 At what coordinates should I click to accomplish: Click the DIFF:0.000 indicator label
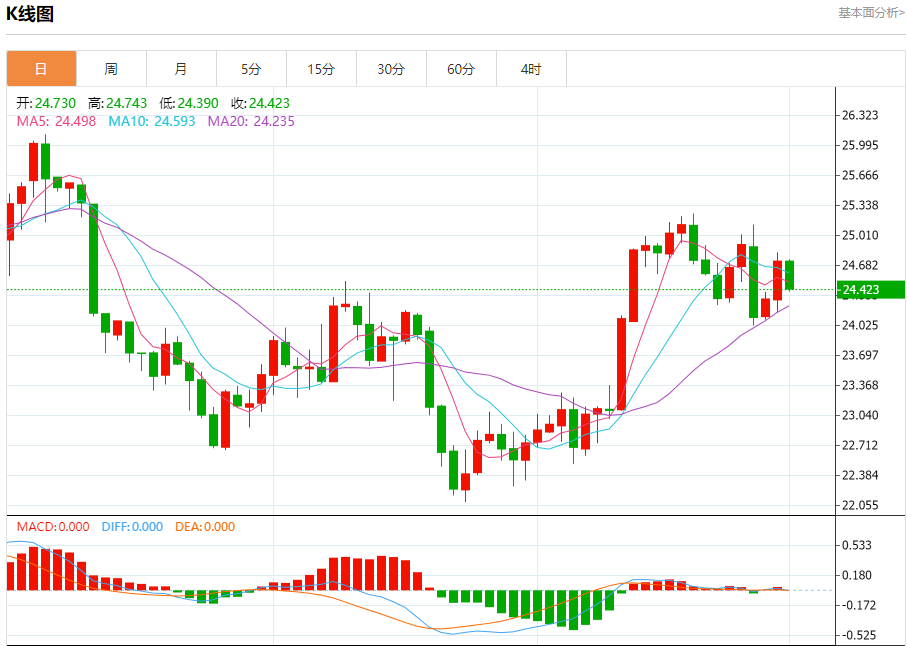132,527
